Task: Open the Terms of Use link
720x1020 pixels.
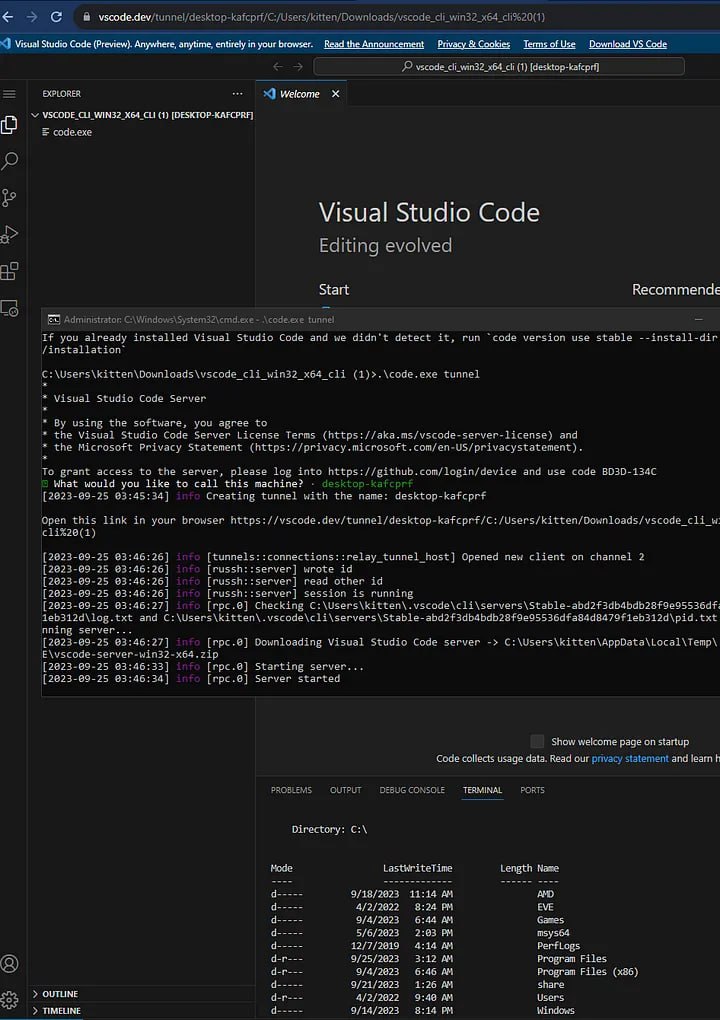Action: pyautogui.click(x=550, y=44)
